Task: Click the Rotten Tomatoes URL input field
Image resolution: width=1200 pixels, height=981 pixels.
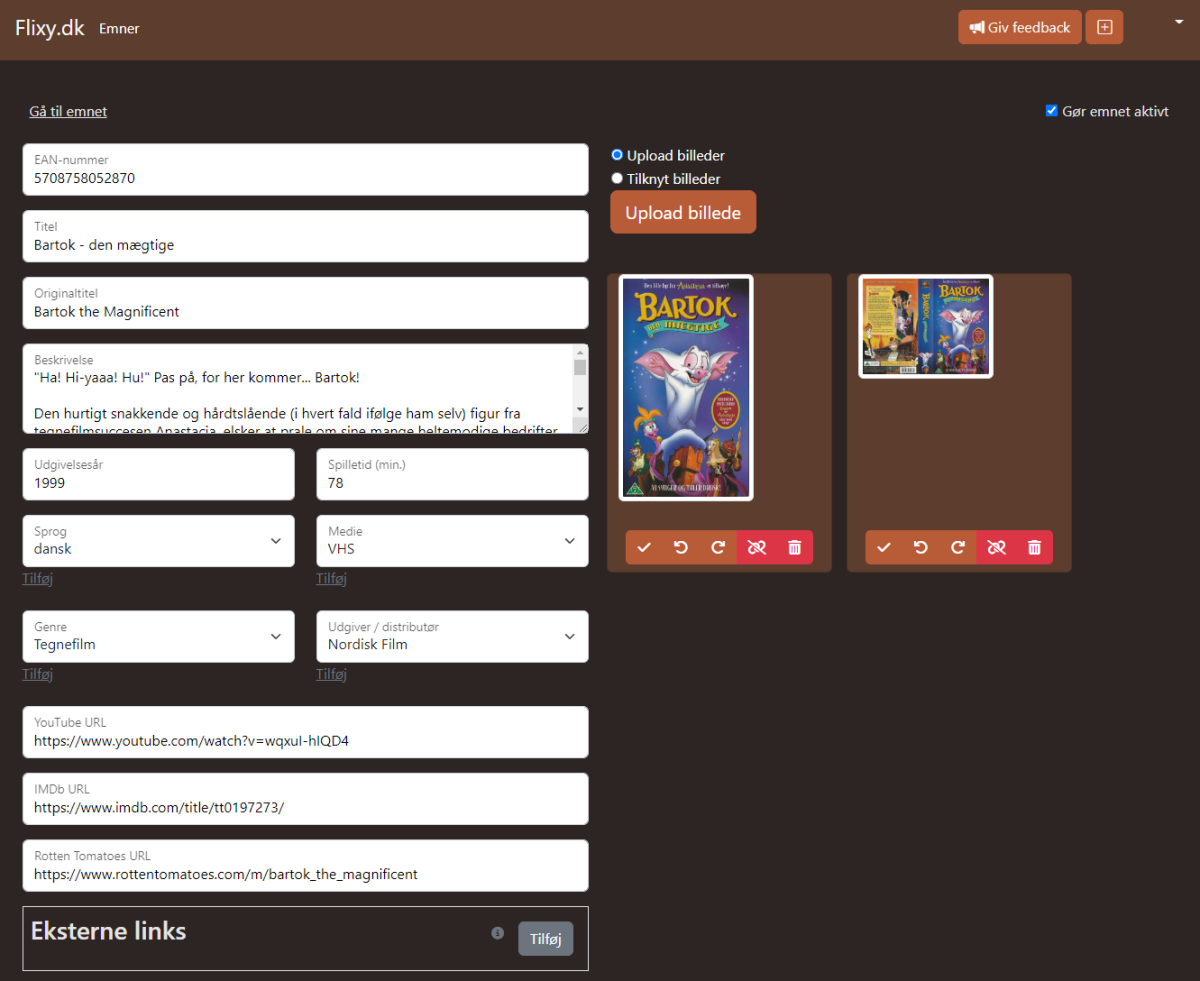Action: [x=305, y=865]
